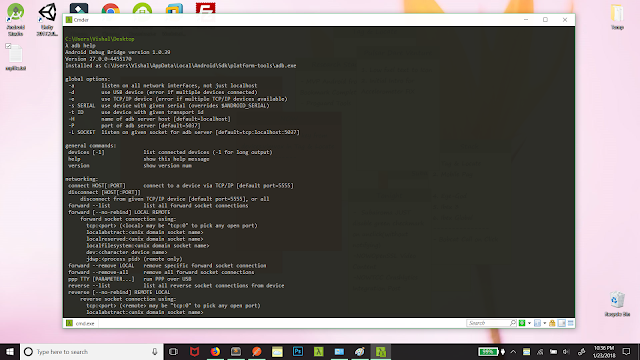This screenshot has height=360, width=640.
Task: Switch to Photoshop on the taskbar
Action: 298,351
